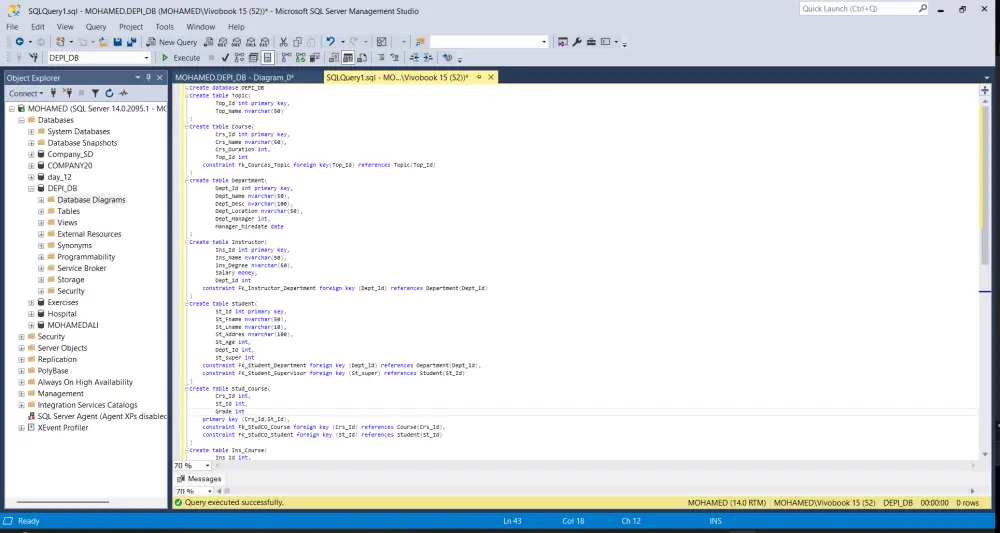This screenshot has width=1000, height=533.
Task: Expand the Tables folder node
Action: (41, 211)
